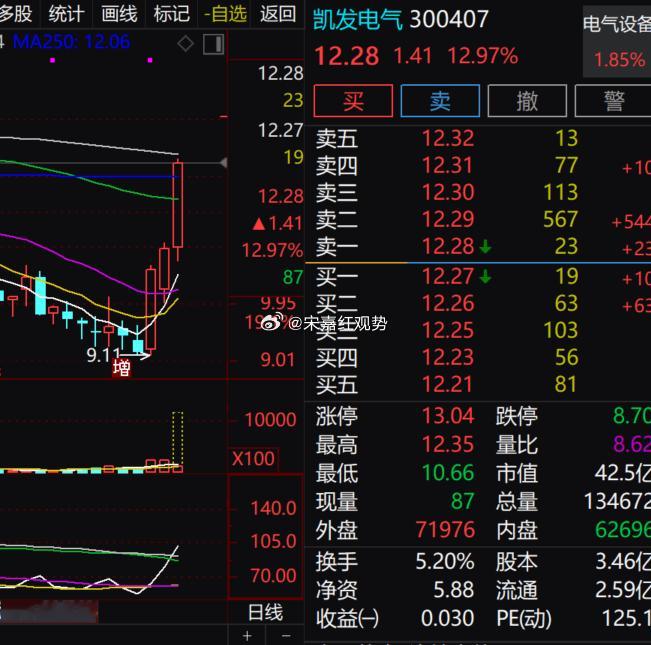Select 卖二 price 12.29

pos(448,219)
